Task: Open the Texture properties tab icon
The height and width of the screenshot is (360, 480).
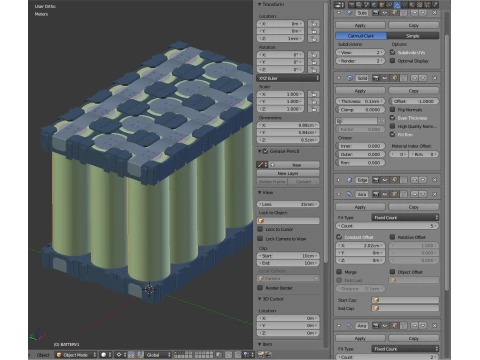Action: click(x=419, y=5)
